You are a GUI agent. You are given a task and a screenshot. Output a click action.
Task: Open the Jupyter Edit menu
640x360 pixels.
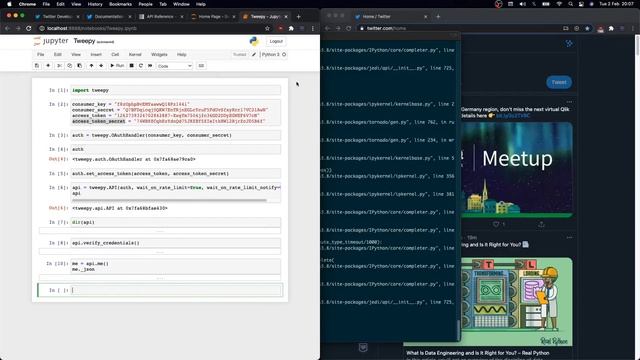[x=58, y=54]
